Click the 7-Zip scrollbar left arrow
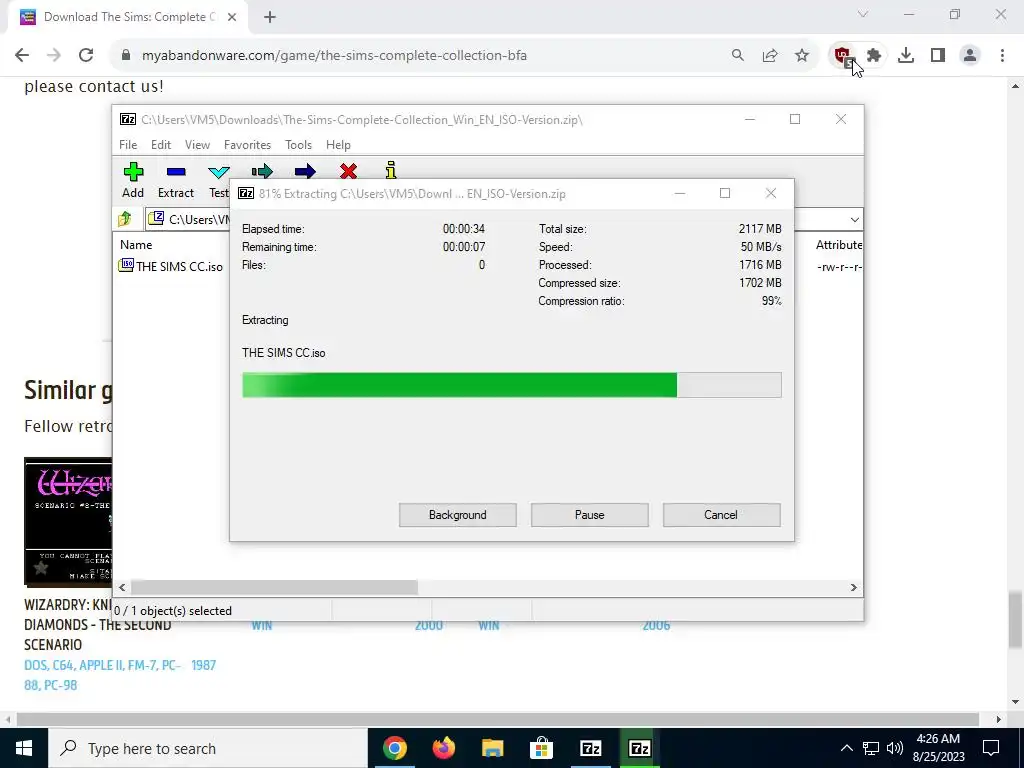The height and width of the screenshot is (768, 1024). 122,587
